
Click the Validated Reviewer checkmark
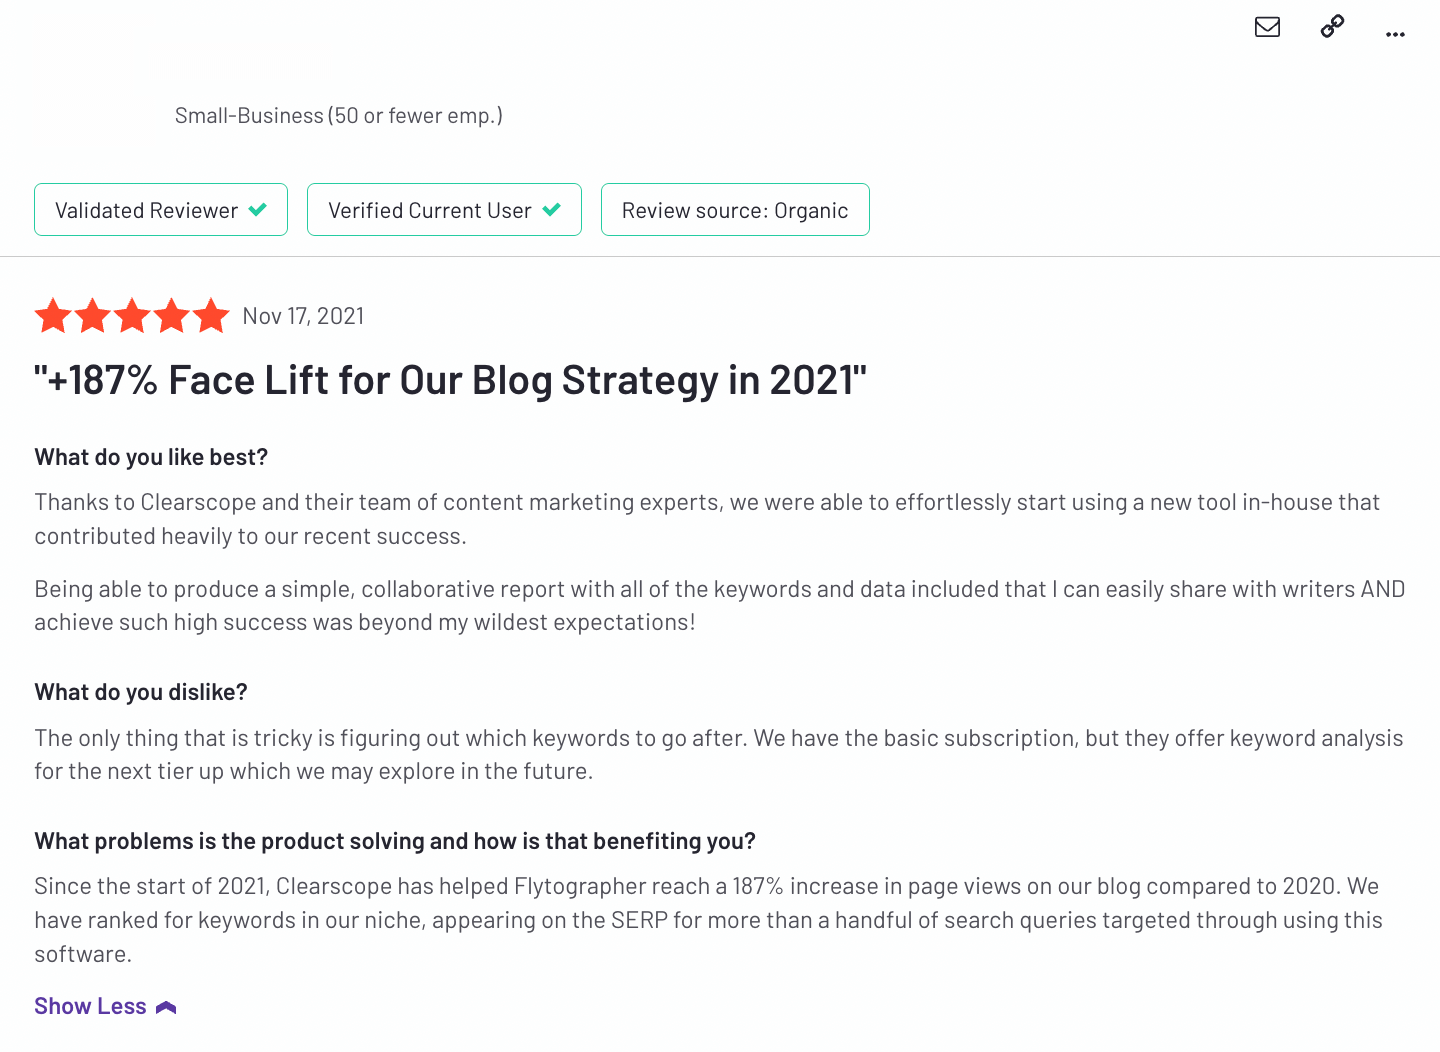tap(258, 210)
